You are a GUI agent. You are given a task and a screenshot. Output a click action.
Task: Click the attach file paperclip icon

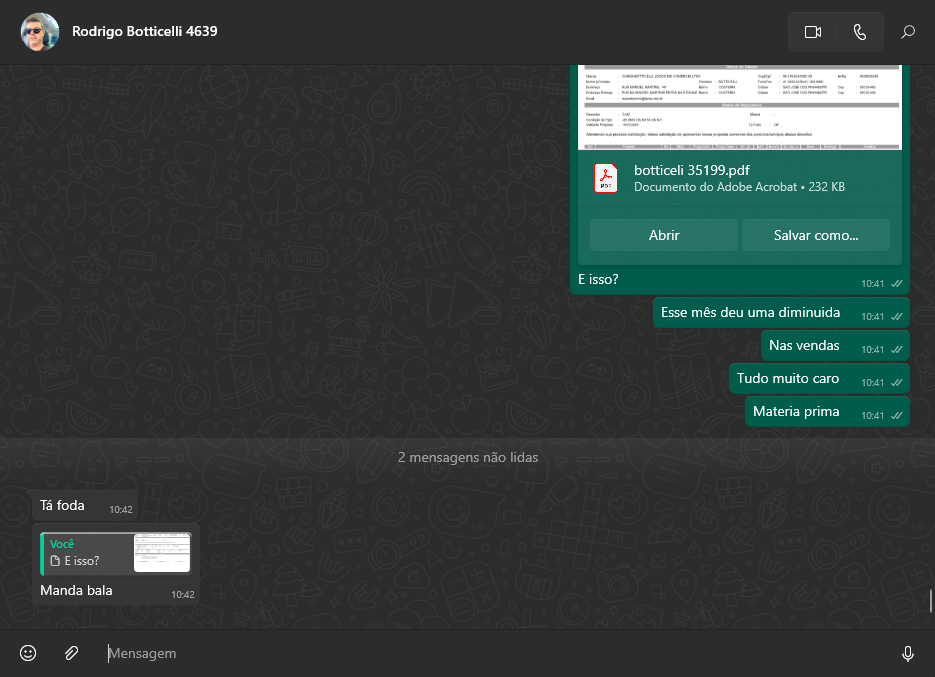(72, 653)
